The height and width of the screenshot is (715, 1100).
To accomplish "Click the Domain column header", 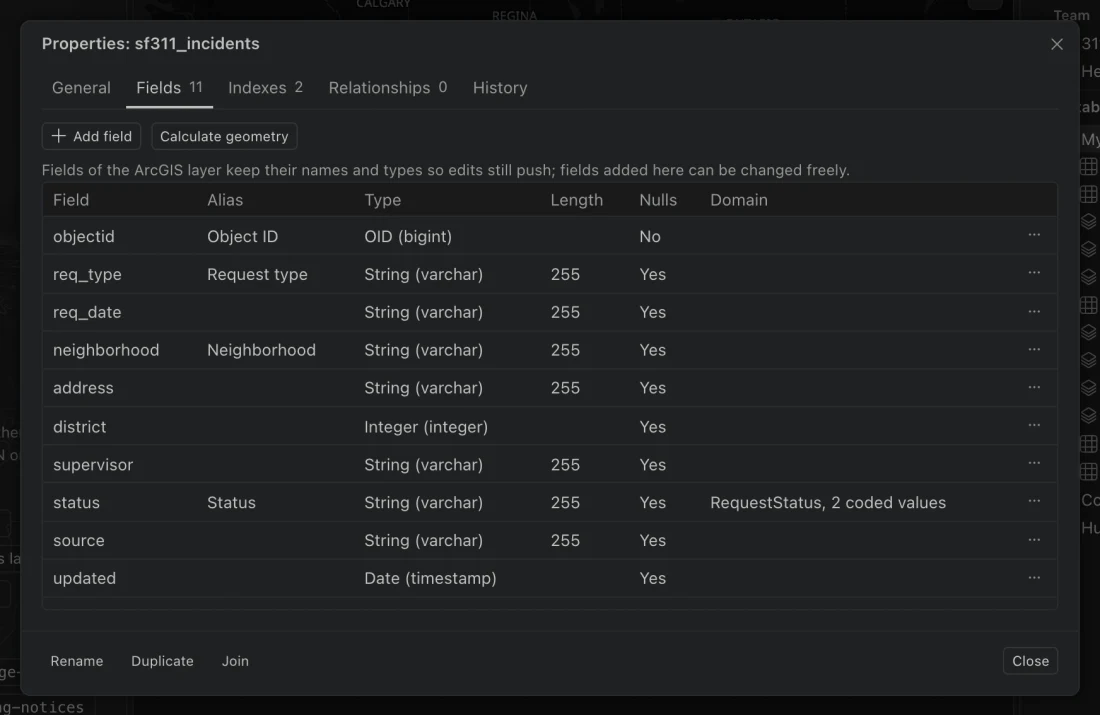I will [739, 200].
